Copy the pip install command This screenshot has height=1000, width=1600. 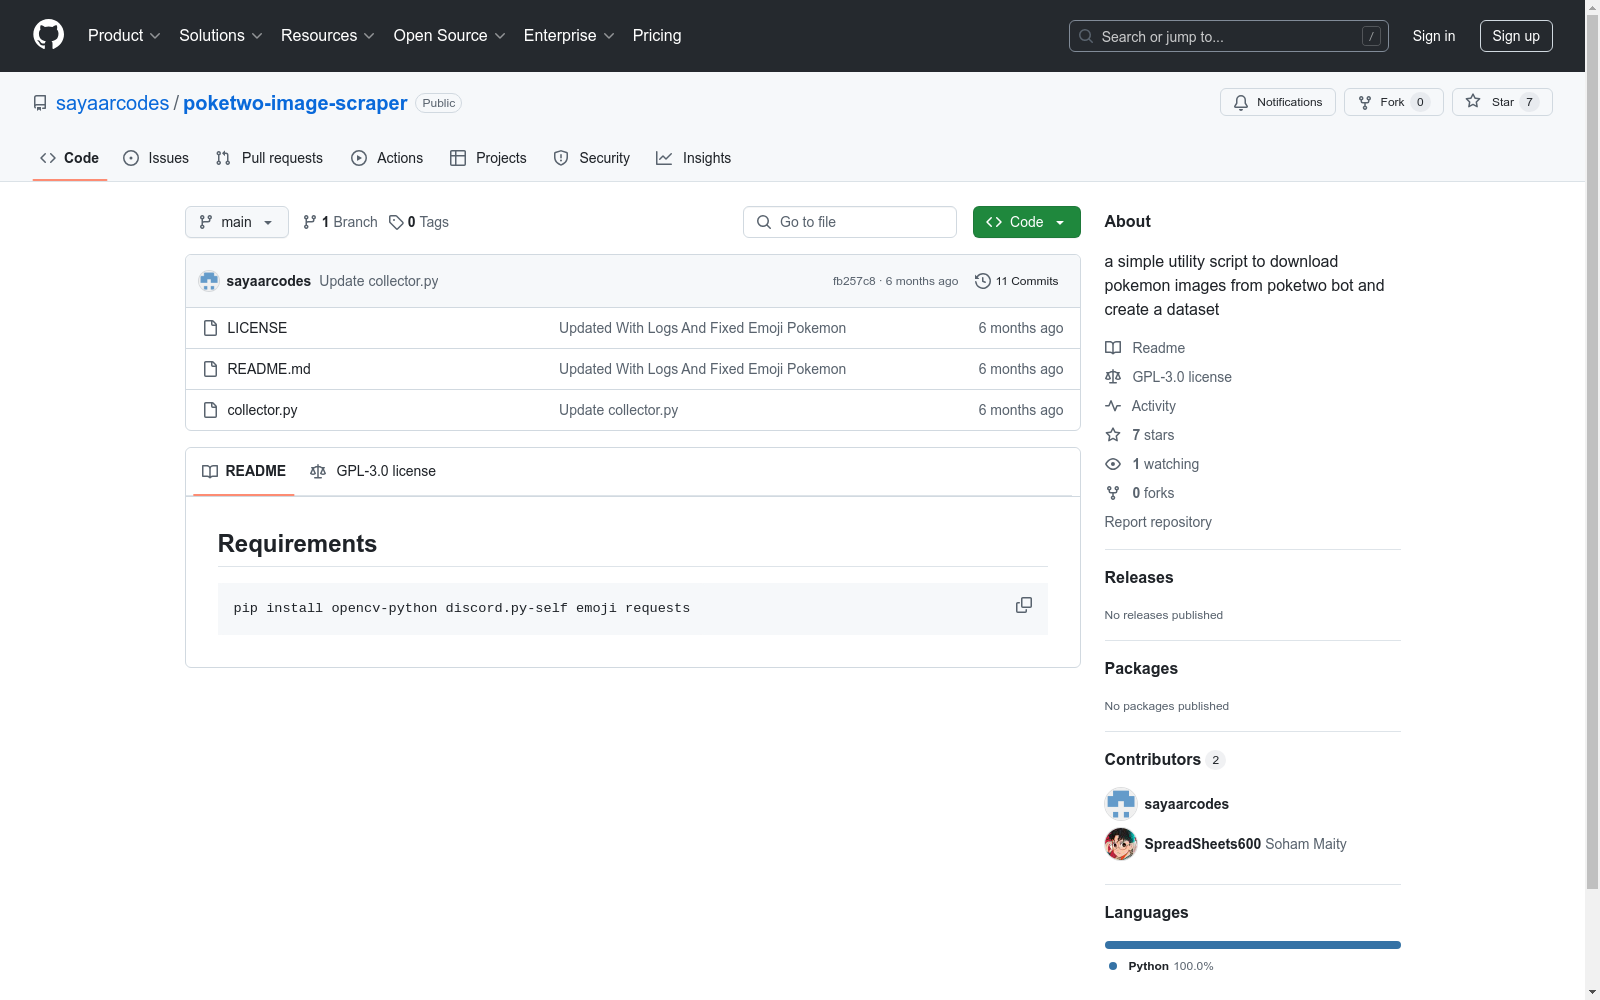pos(1024,605)
